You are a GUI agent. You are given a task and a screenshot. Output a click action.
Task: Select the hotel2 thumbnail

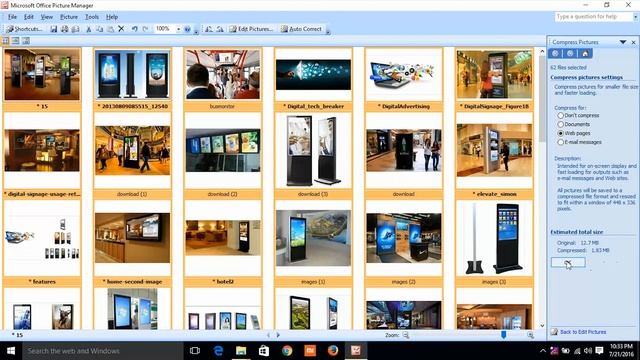point(222,243)
